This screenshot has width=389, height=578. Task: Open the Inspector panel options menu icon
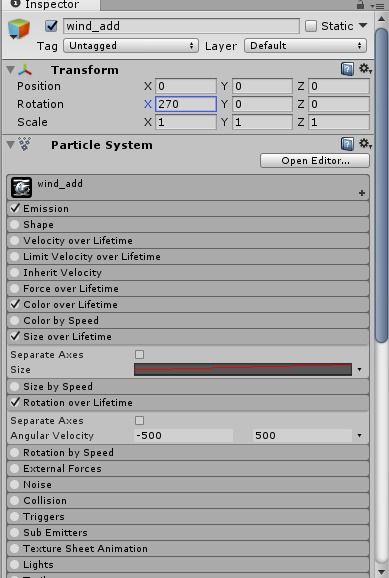pyautogui.click(x=378, y=5)
